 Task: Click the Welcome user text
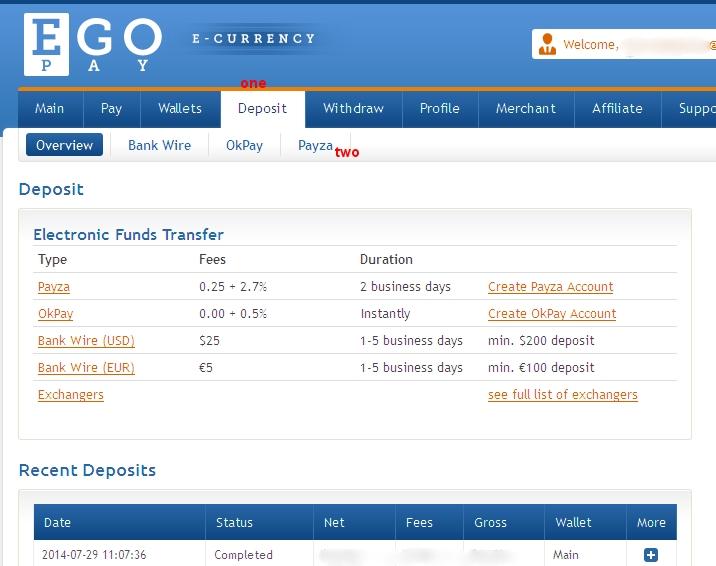591,45
